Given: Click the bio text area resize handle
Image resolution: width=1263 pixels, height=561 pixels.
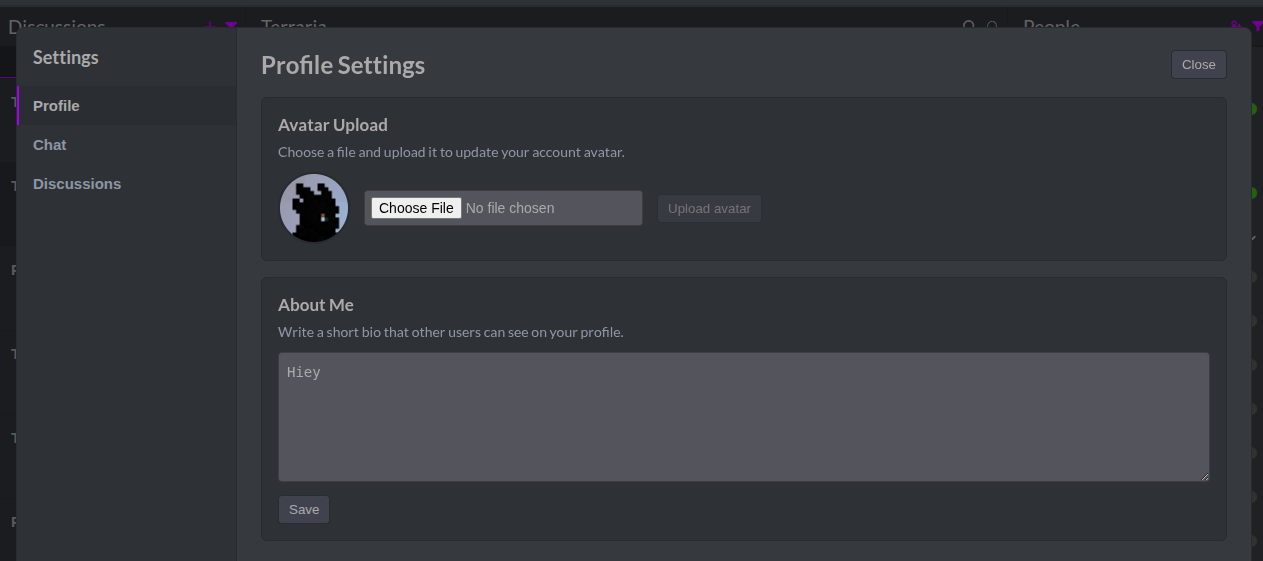Looking at the screenshot, I should coord(1204,476).
